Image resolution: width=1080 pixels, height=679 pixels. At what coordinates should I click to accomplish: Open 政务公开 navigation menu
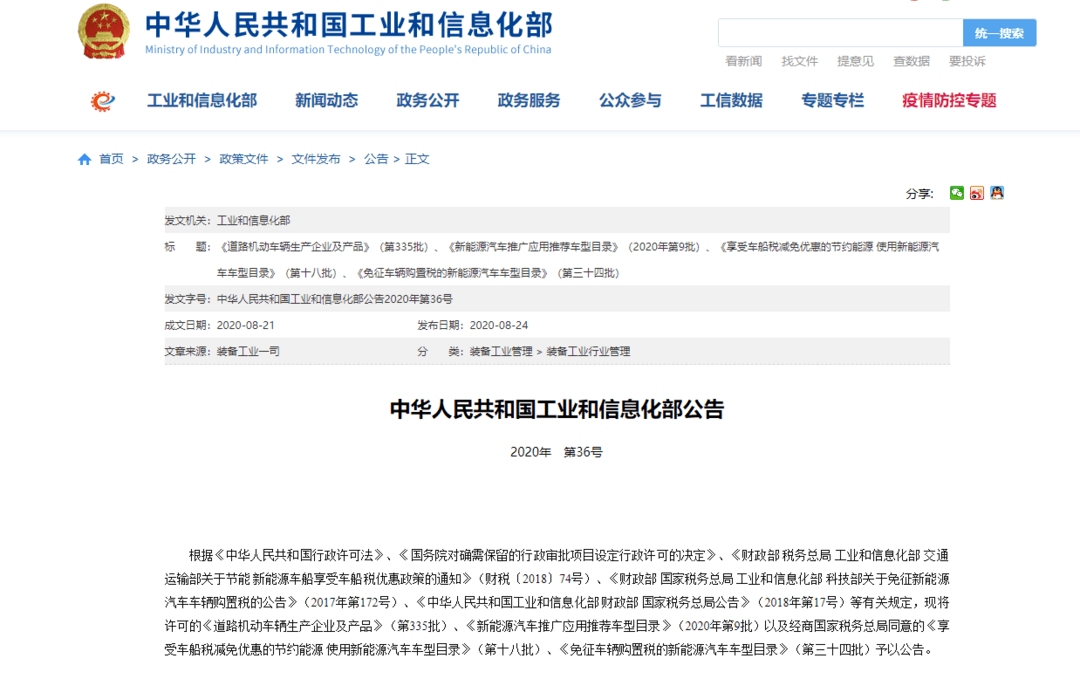pyautogui.click(x=428, y=101)
